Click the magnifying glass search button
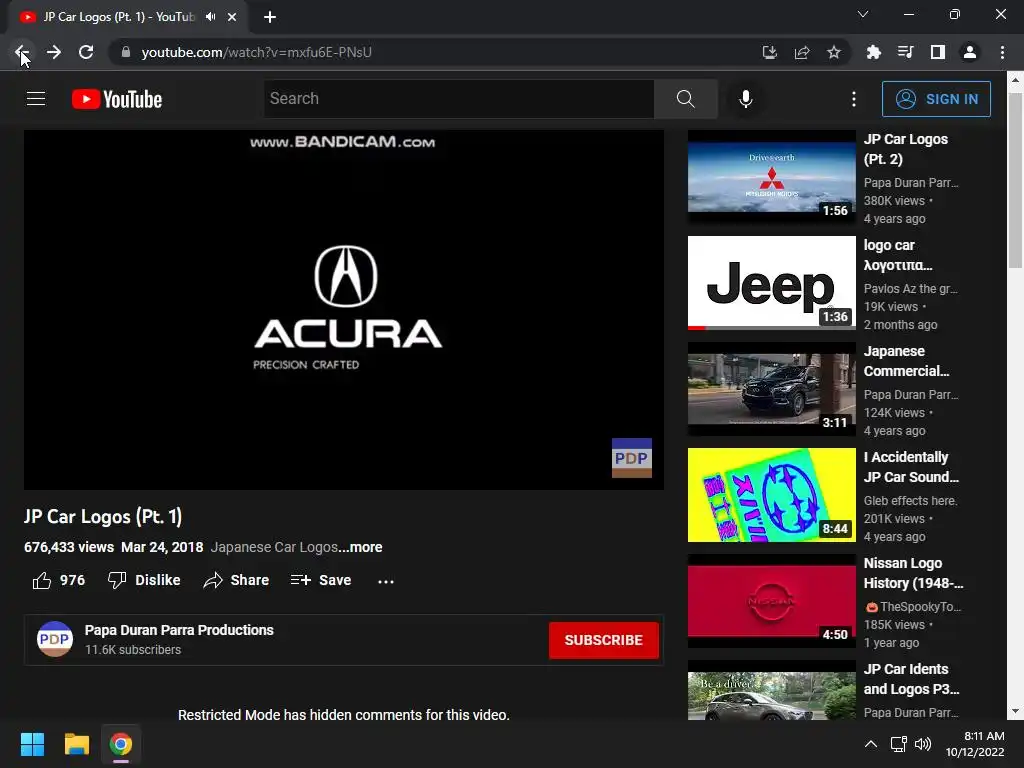The width and height of the screenshot is (1024, 768). click(686, 99)
